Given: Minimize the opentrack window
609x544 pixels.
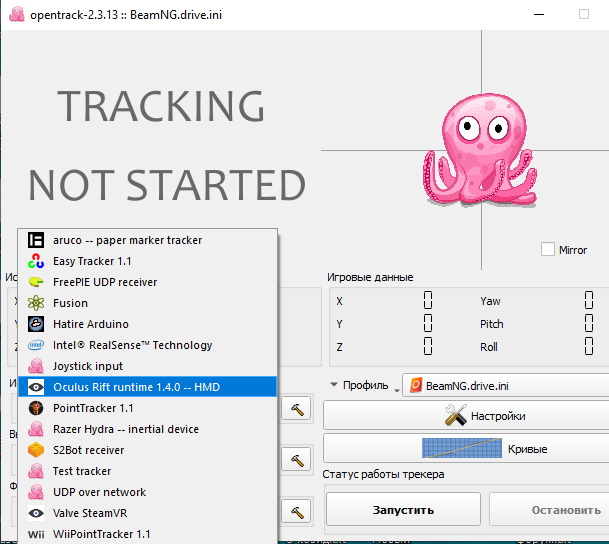Looking at the screenshot, I should pos(539,14).
